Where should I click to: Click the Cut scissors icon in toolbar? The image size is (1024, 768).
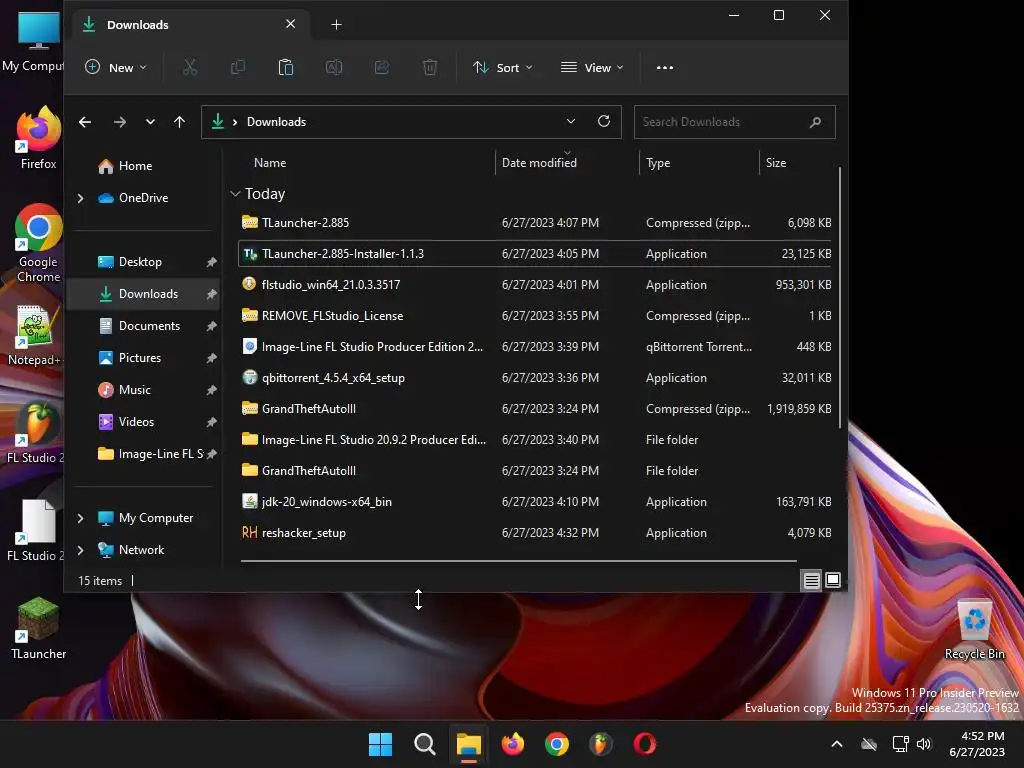(x=189, y=67)
